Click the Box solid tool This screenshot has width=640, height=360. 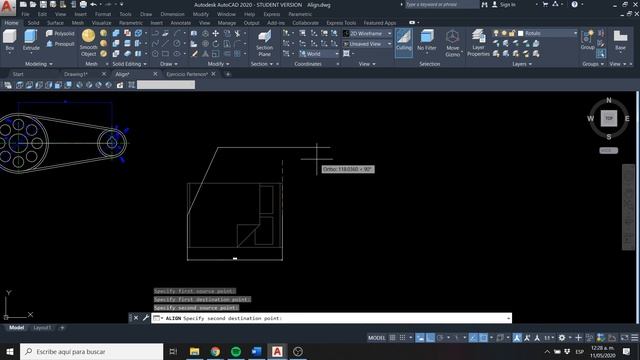(10, 40)
